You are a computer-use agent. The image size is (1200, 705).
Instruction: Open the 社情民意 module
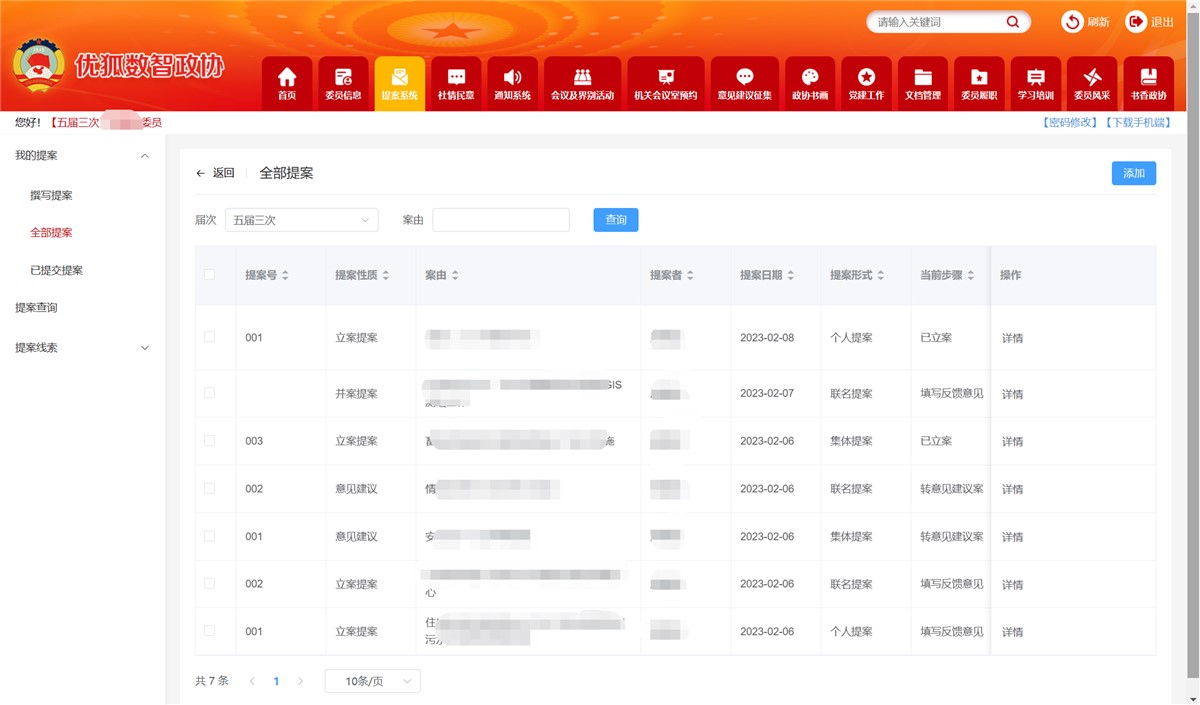457,82
